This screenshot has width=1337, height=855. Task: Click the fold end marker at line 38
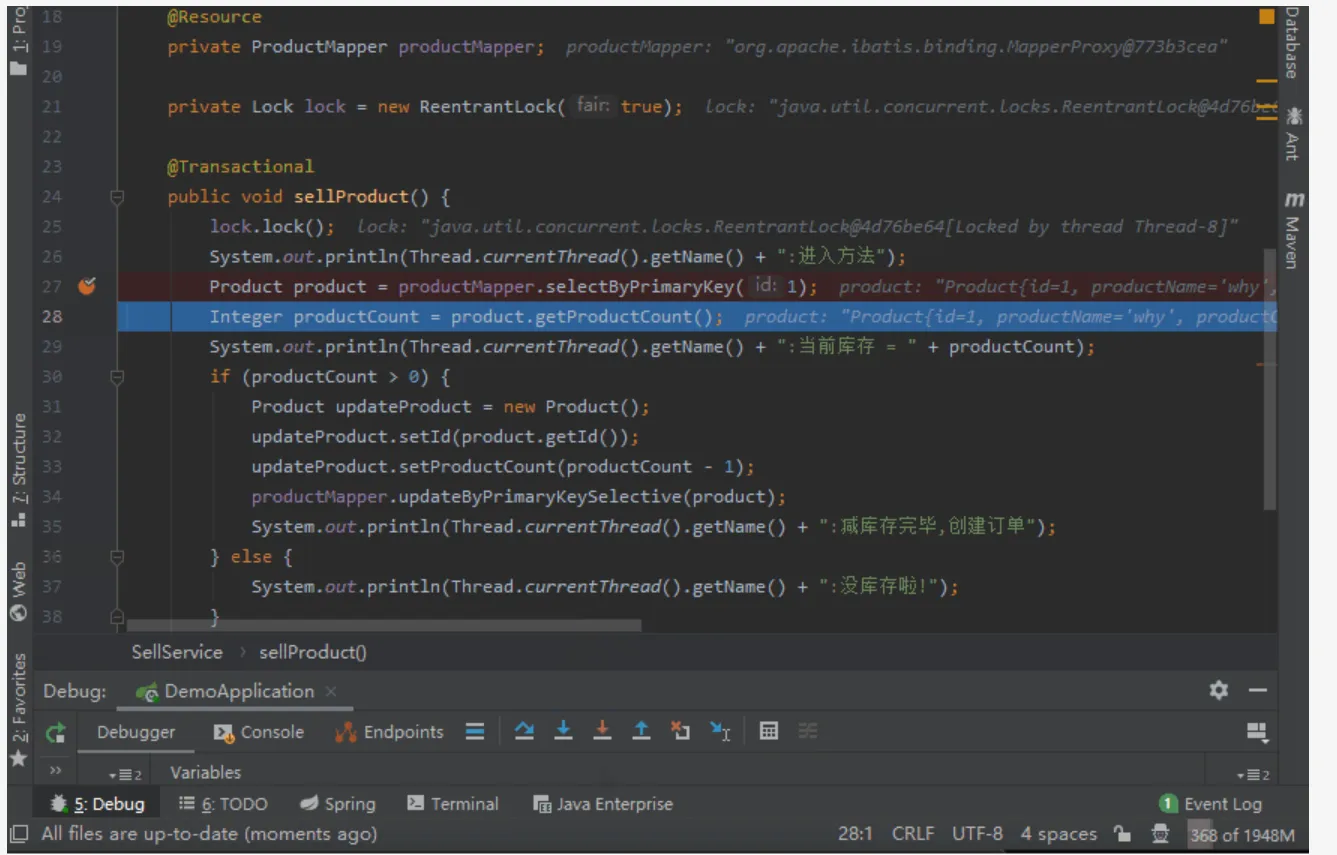click(x=117, y=616)
